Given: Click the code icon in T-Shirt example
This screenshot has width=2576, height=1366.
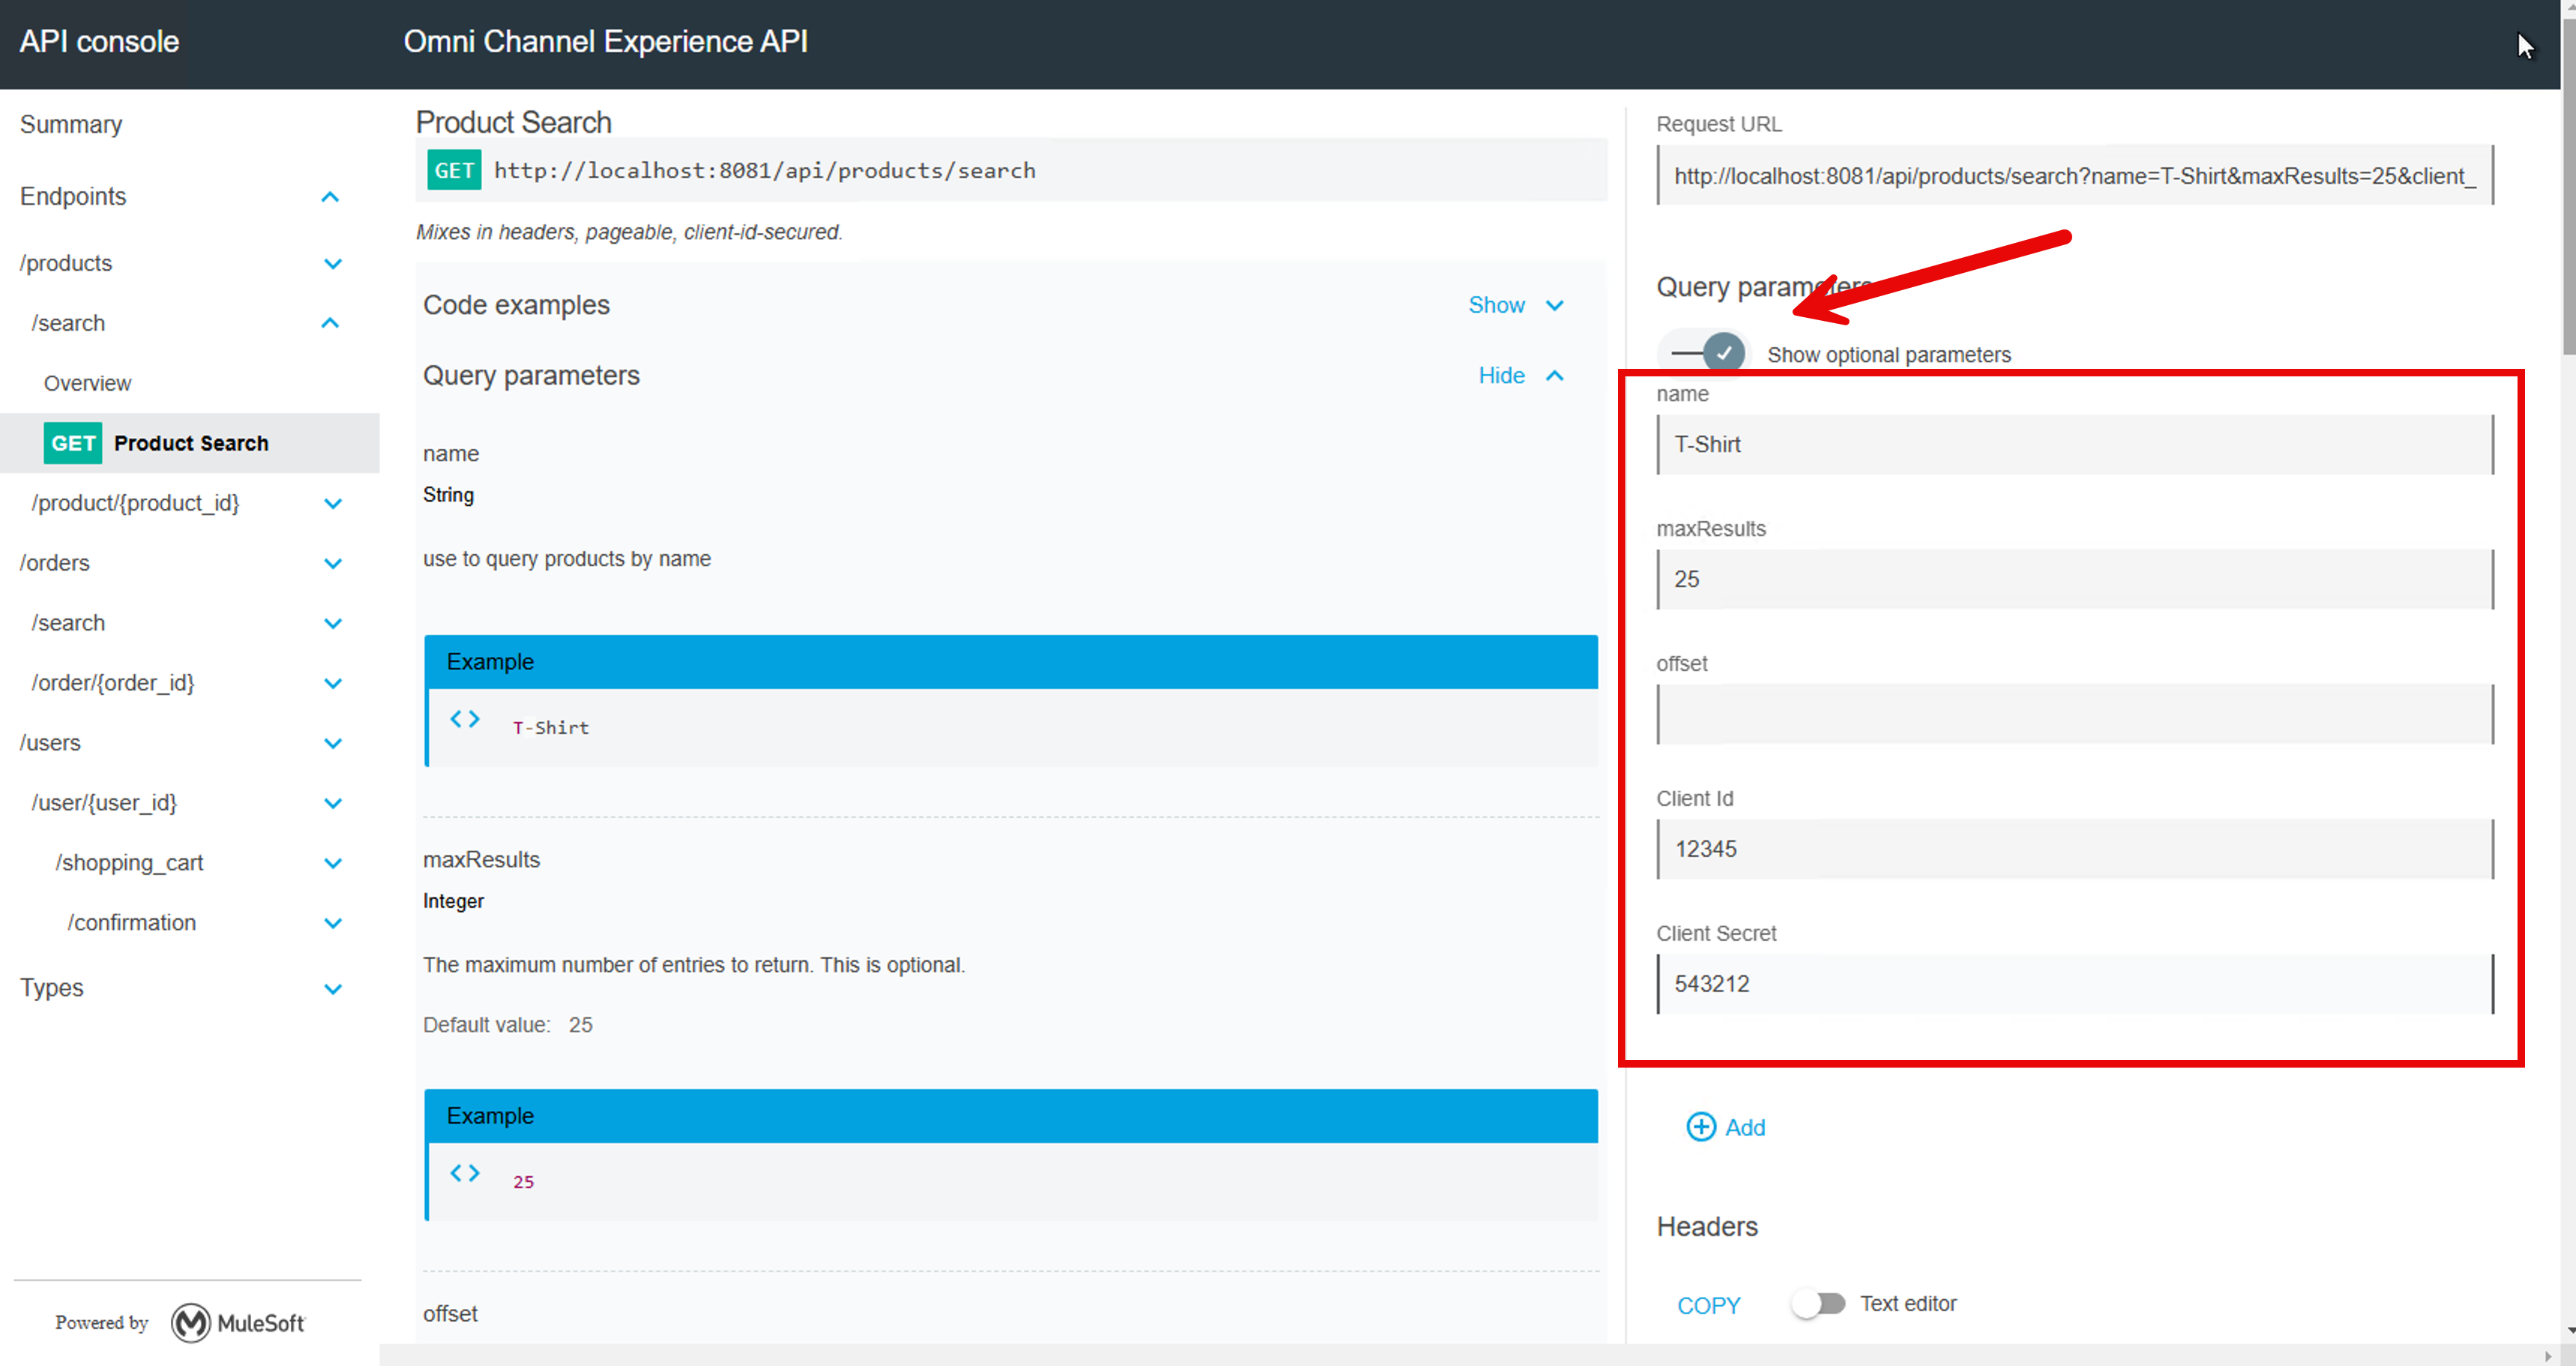Looking at the screenshot, I should [465, 718].
